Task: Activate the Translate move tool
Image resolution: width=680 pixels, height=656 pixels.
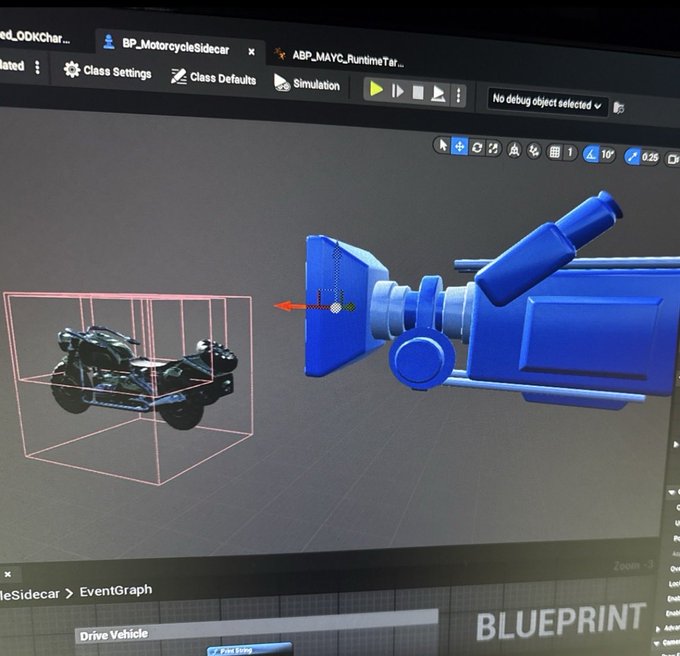Action: click(x=459, y=147)
